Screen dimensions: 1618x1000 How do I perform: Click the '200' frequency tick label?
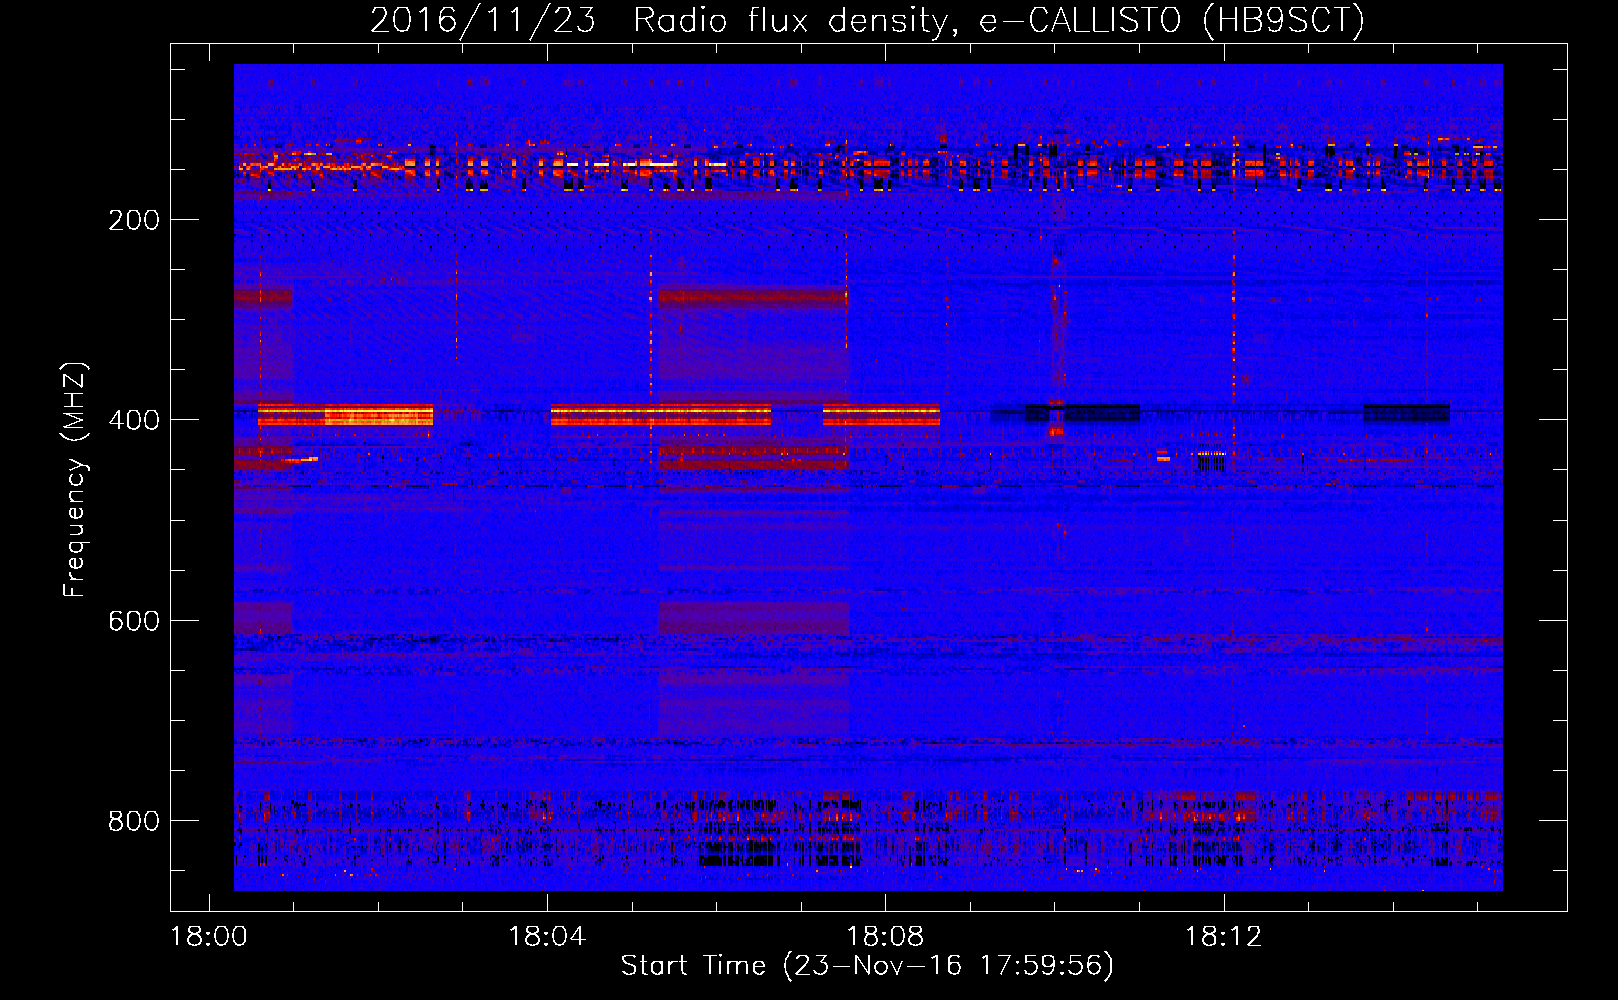[134, 220]
